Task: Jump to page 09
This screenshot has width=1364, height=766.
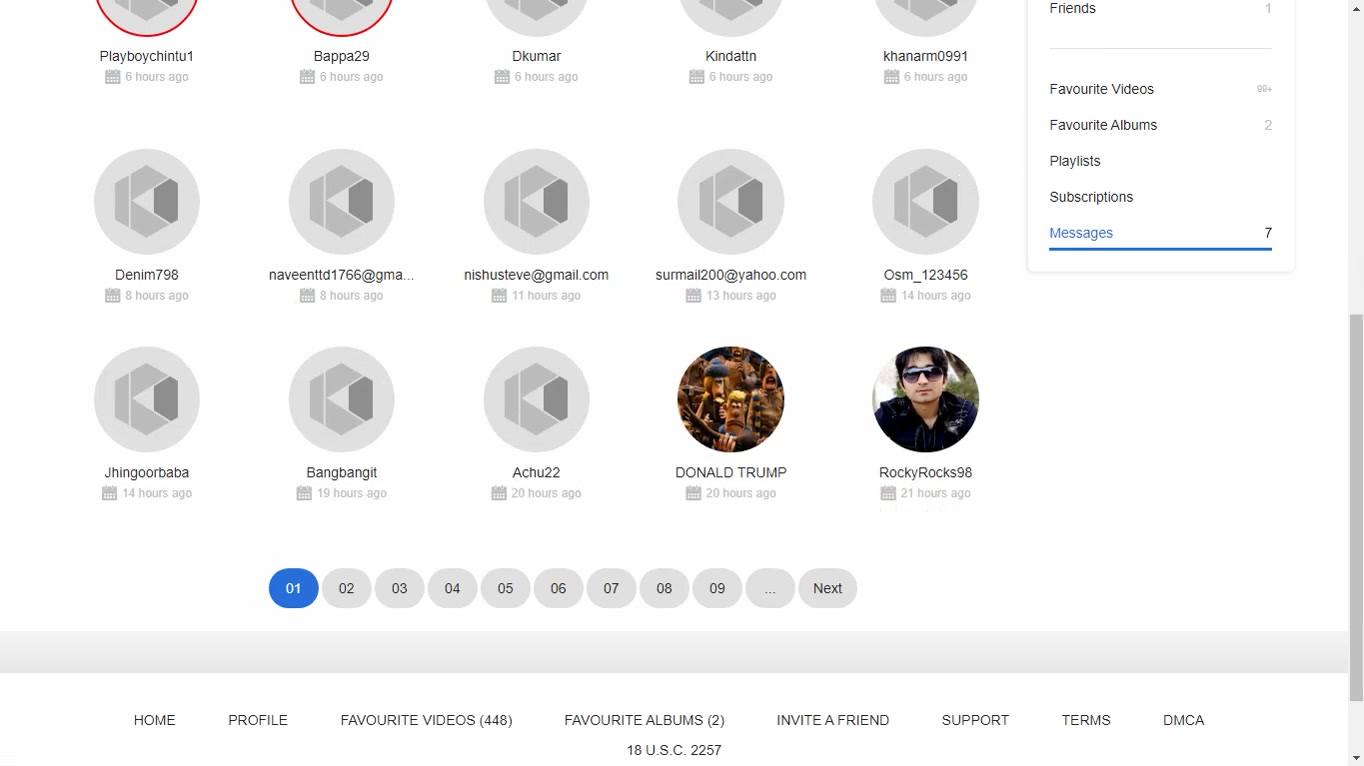Action: (717, 588)
